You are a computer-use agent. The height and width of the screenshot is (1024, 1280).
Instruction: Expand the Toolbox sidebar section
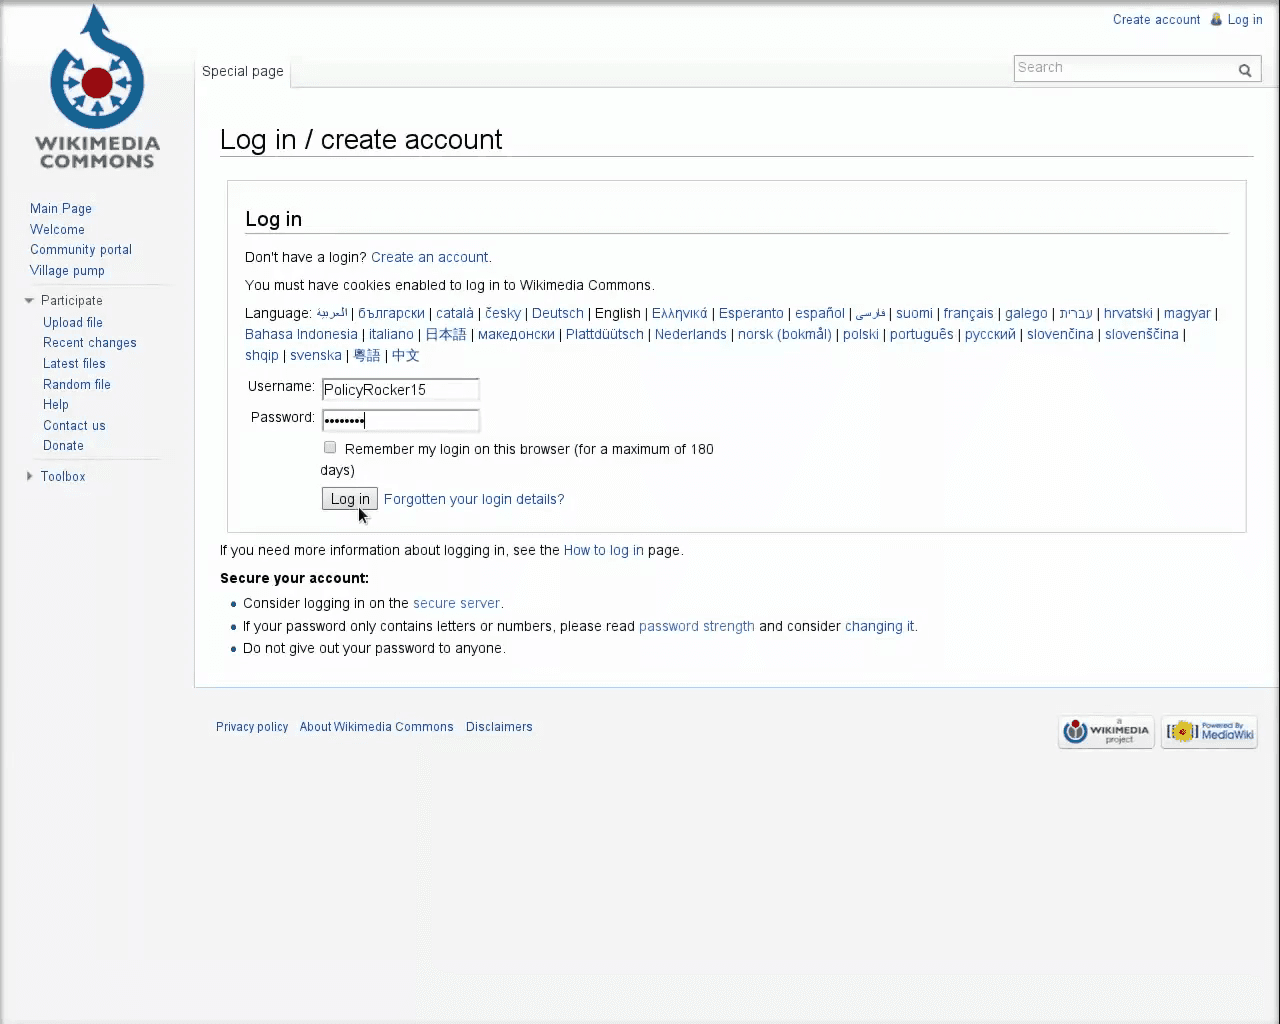pos(29,476)
